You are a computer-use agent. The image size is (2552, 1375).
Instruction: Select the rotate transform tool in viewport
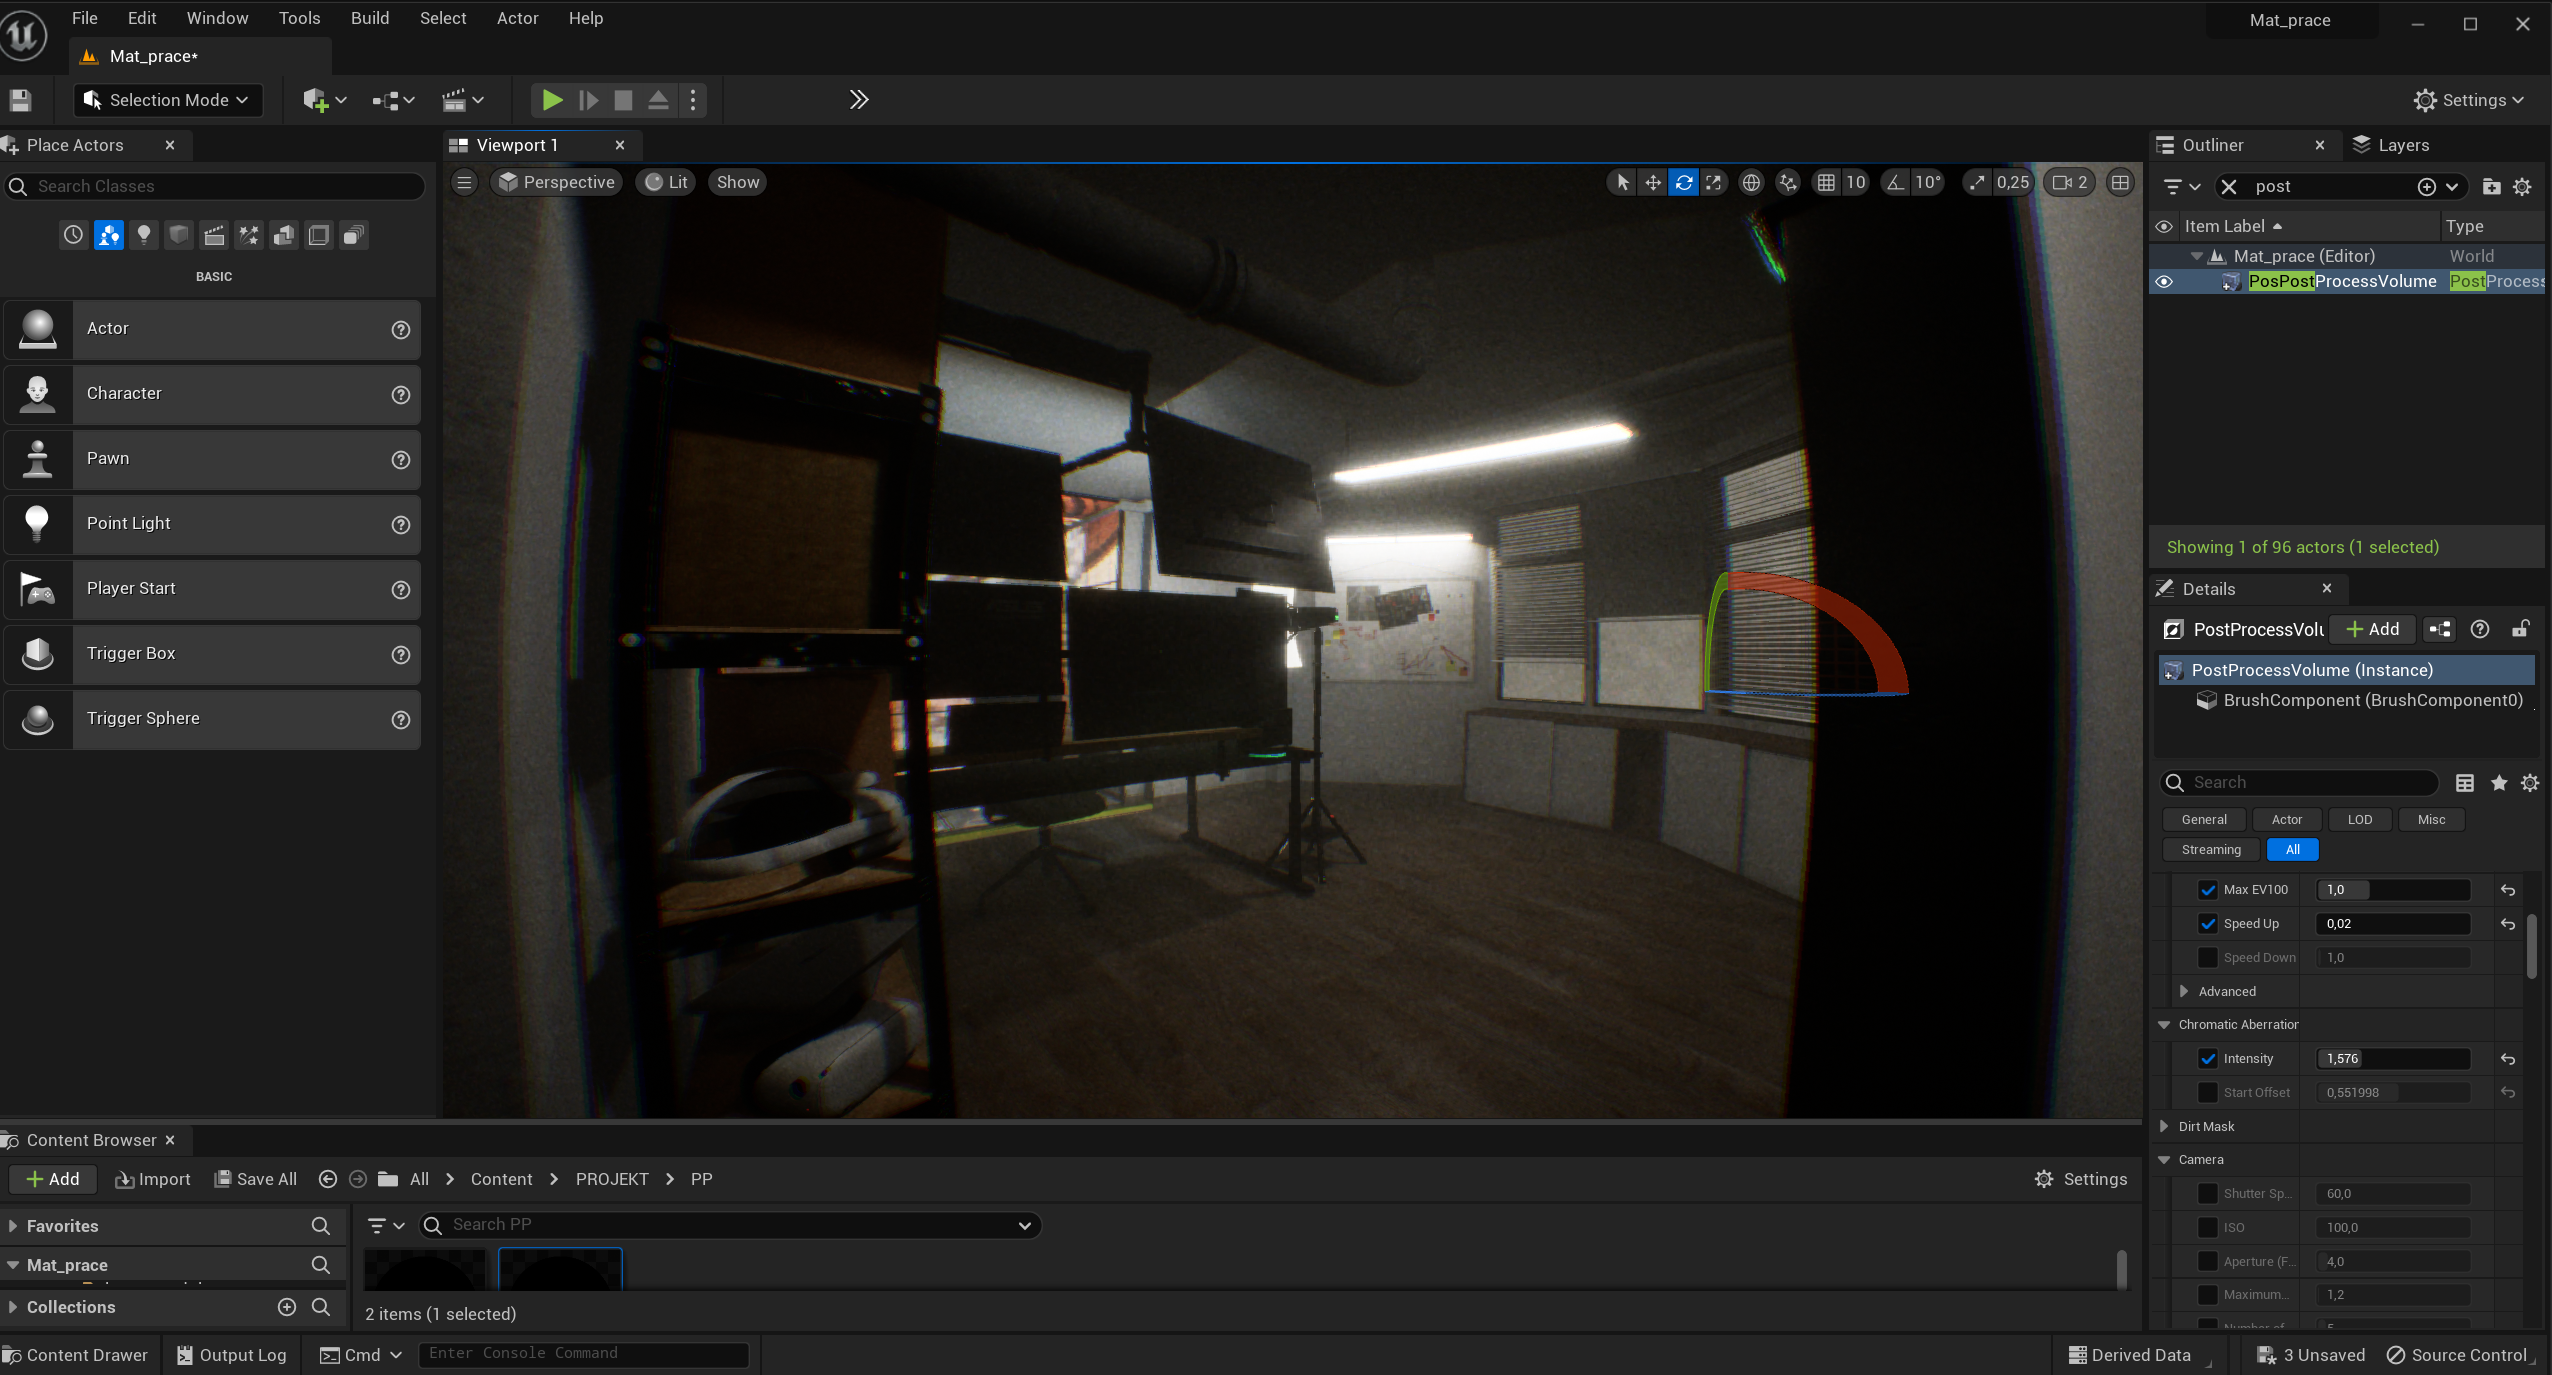(1684, 182)
